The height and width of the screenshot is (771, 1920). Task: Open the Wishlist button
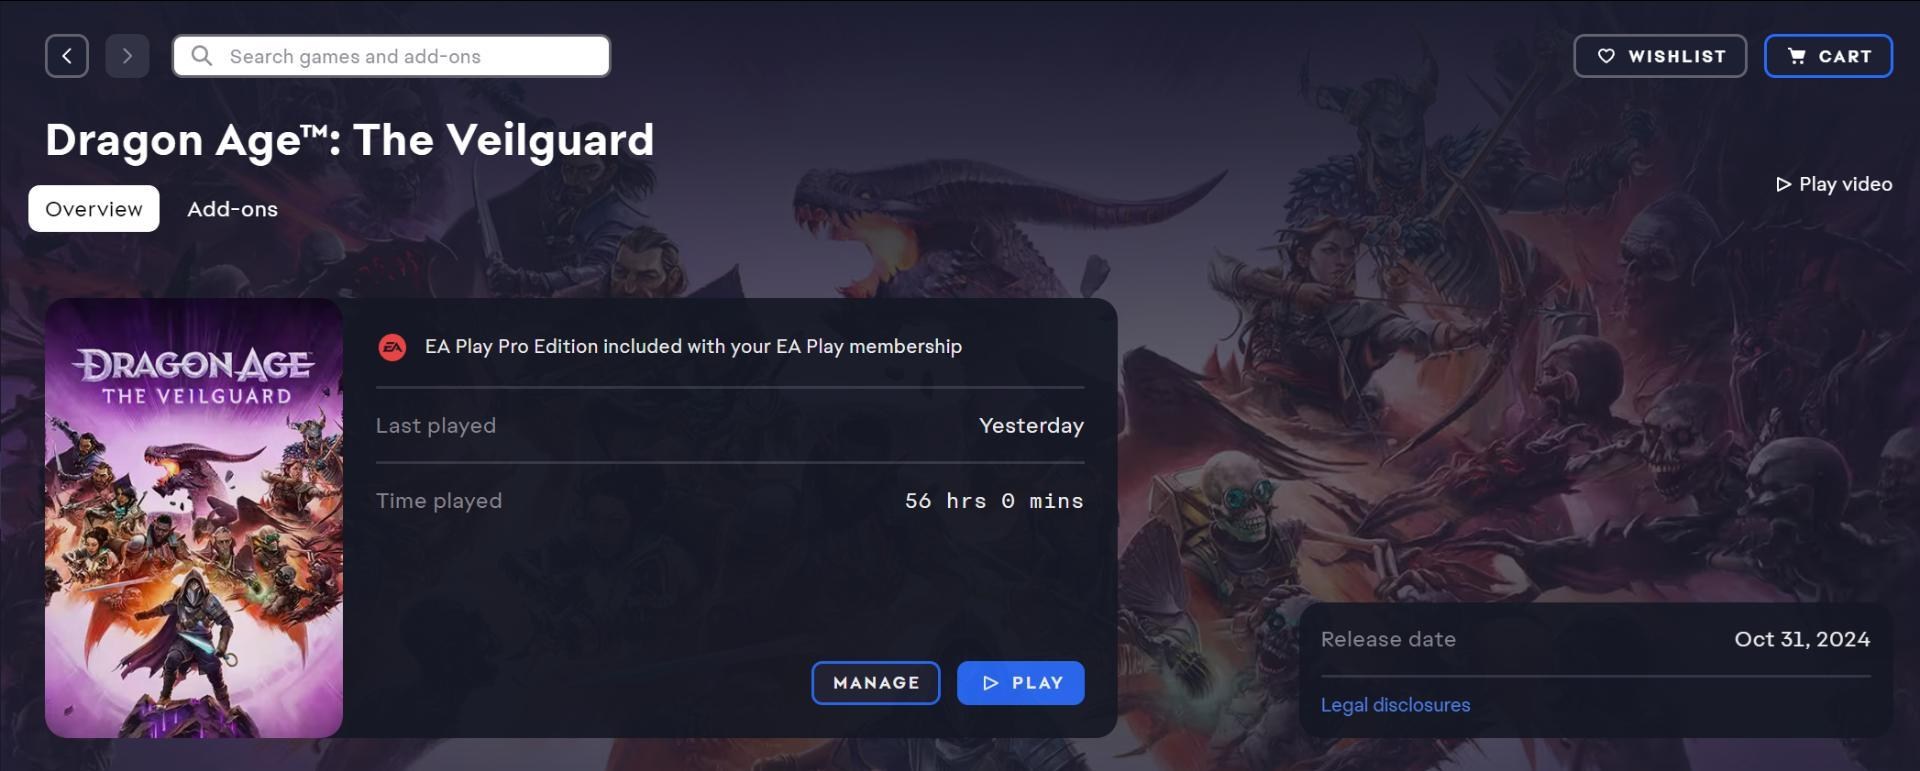[x=1660, y=56]
